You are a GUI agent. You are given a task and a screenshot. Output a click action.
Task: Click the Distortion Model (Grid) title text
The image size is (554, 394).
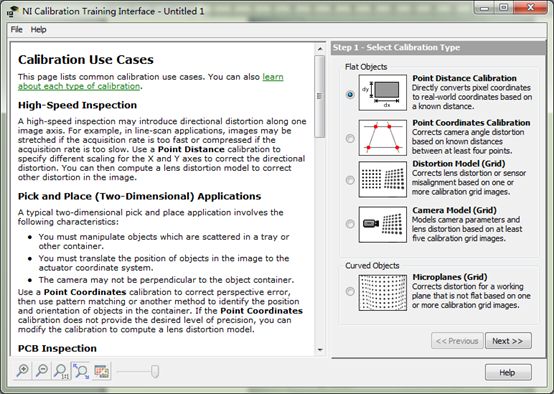pos(459,164)
